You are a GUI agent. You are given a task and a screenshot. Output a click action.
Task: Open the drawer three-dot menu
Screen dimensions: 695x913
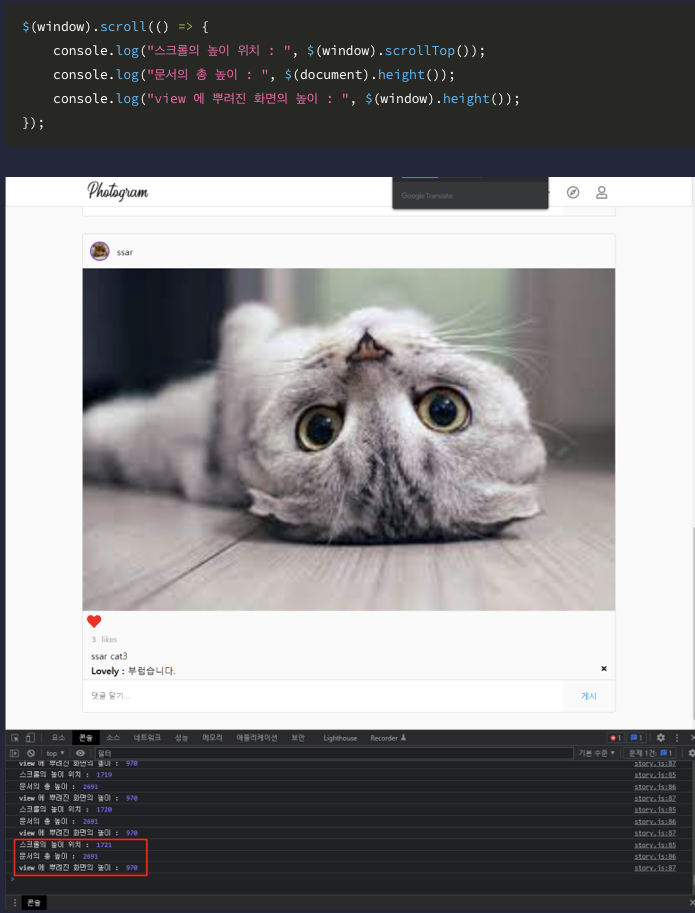click(x=15, y=903)
